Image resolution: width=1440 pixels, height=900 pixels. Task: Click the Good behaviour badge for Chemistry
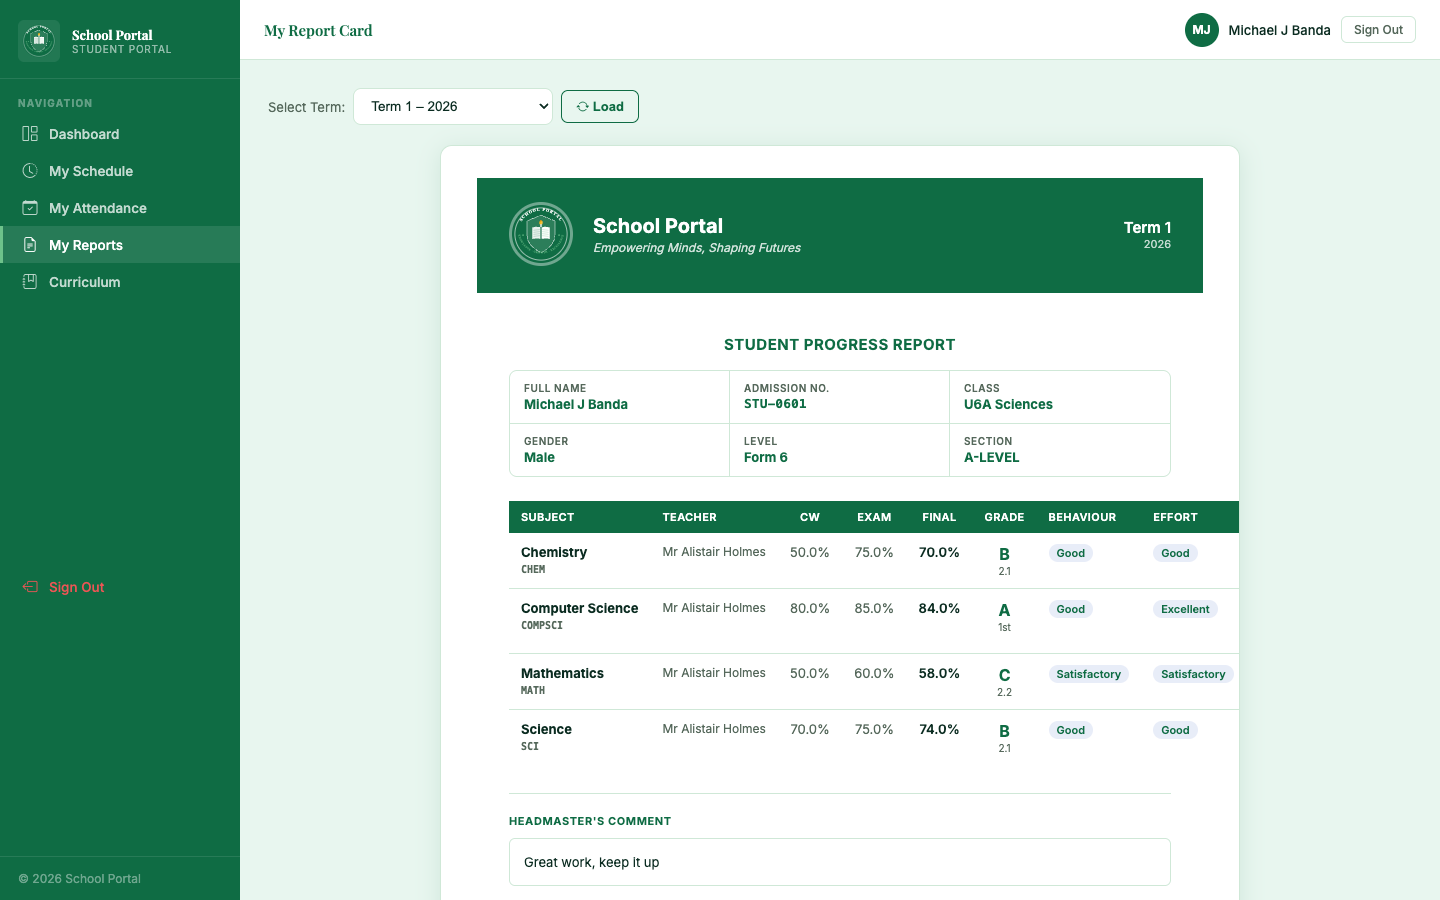(1070, 553)
